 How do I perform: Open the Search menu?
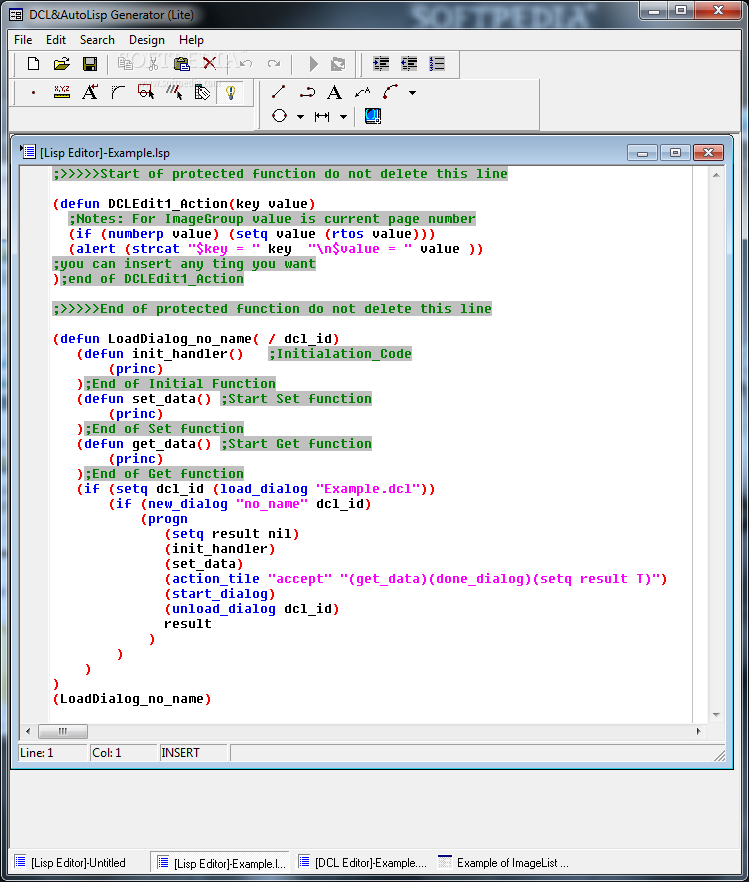pyautogui.click(x=97, y=40)
